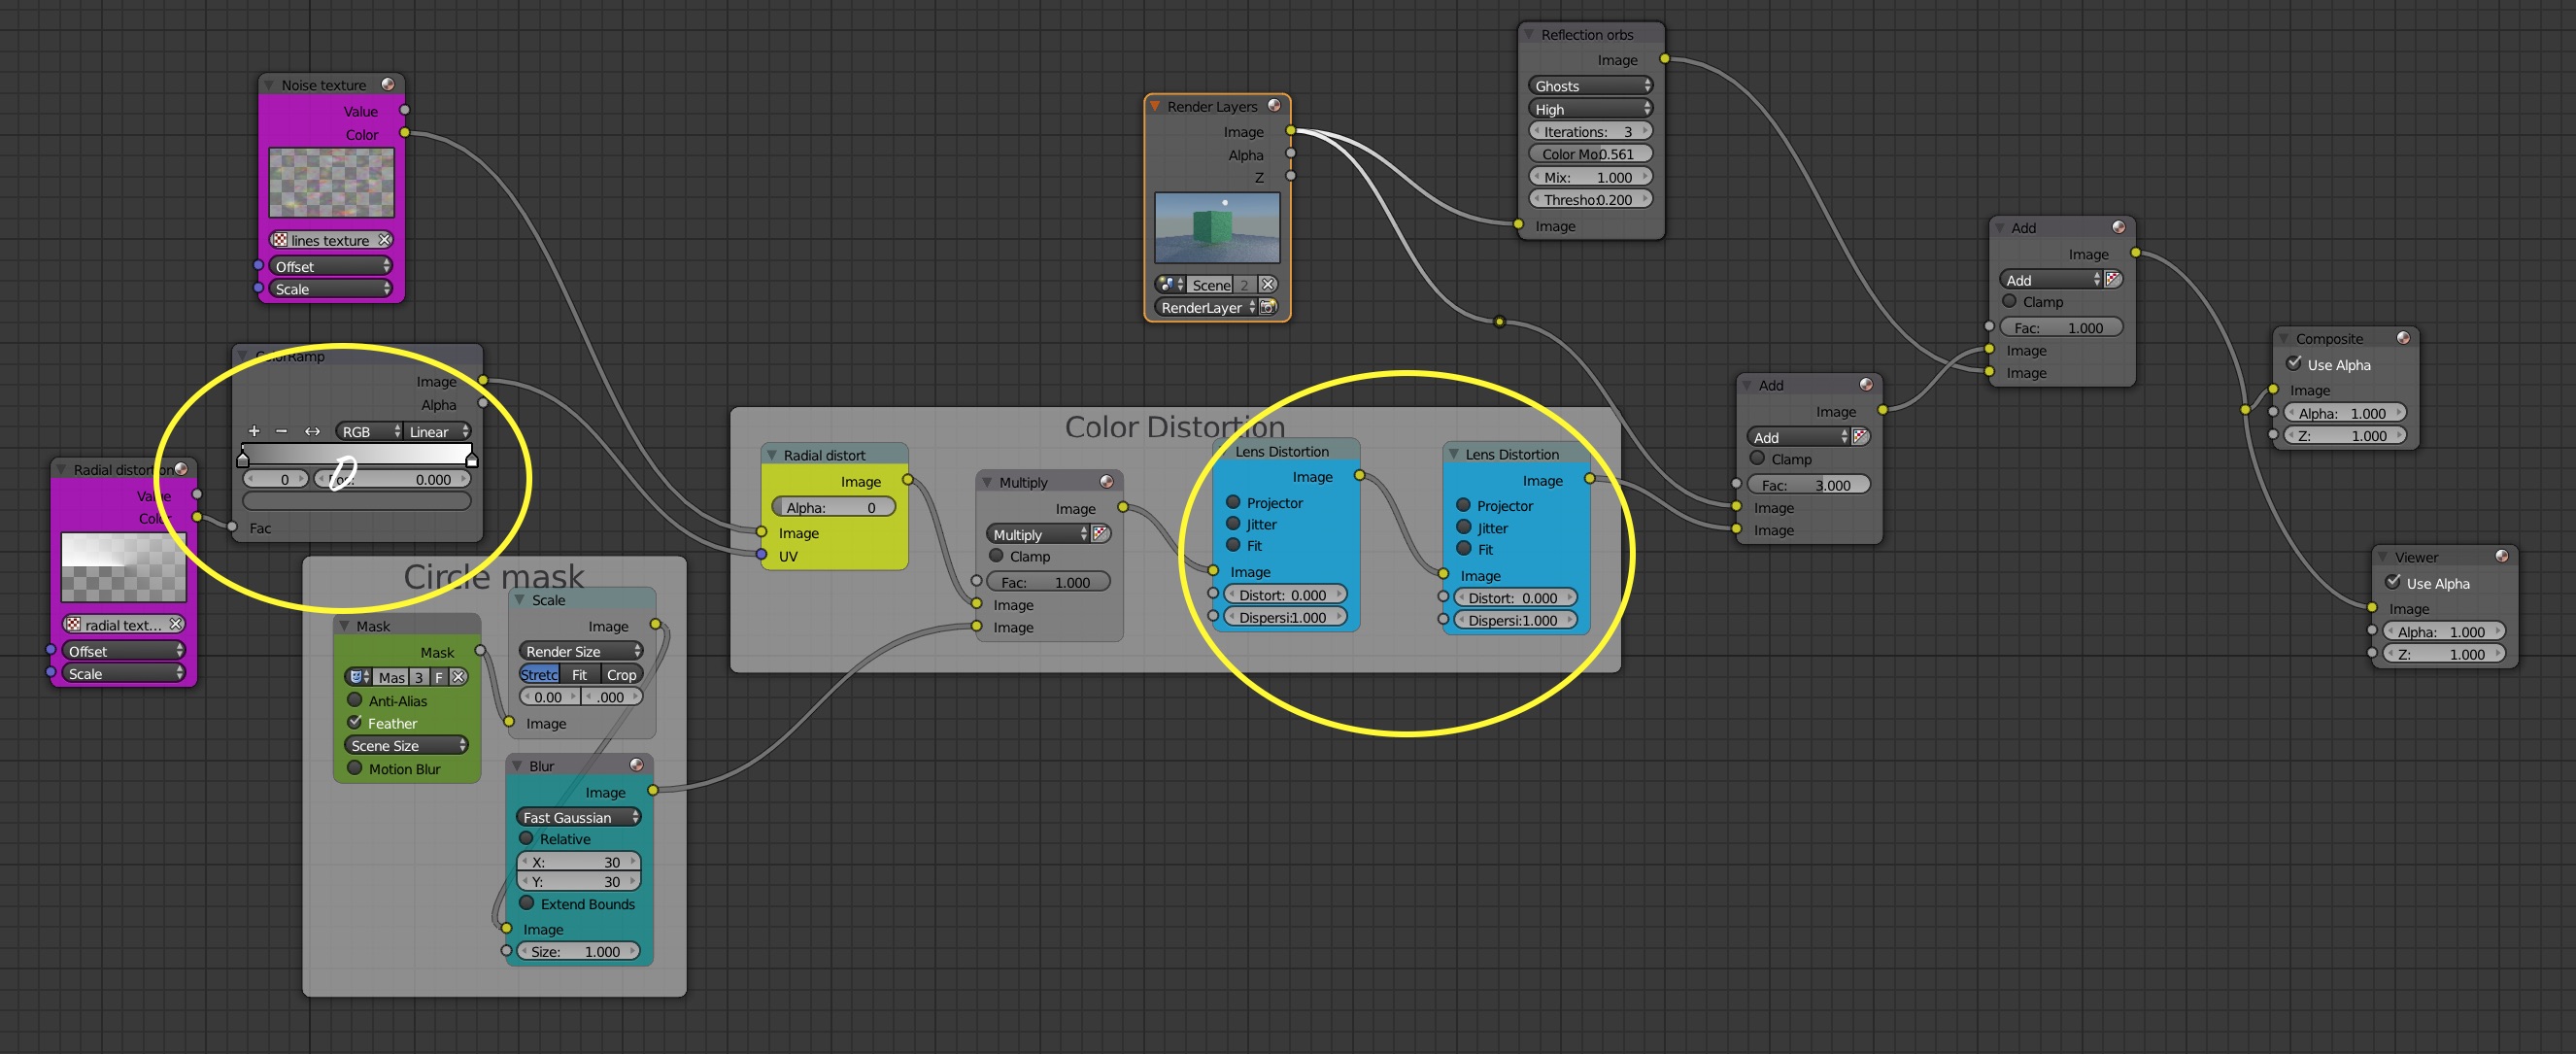Browse scene icon in Render Layers node
The height and width of the screenshot is (1054, 2576).
click(x=1168, y=285)
